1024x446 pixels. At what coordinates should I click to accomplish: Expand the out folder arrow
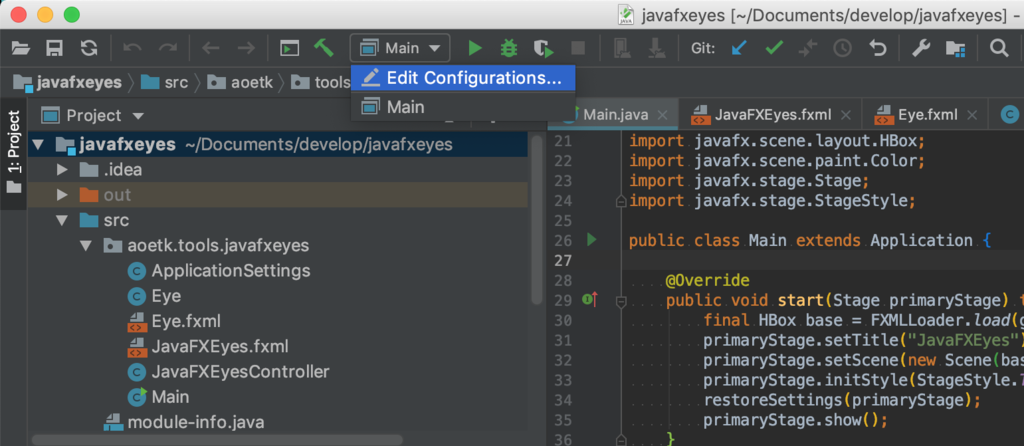63,195
